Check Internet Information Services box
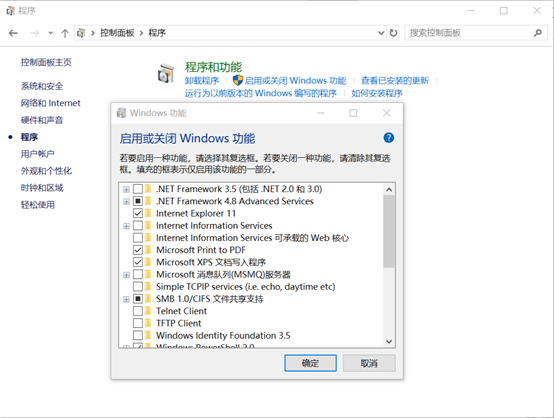 point(138,226)
